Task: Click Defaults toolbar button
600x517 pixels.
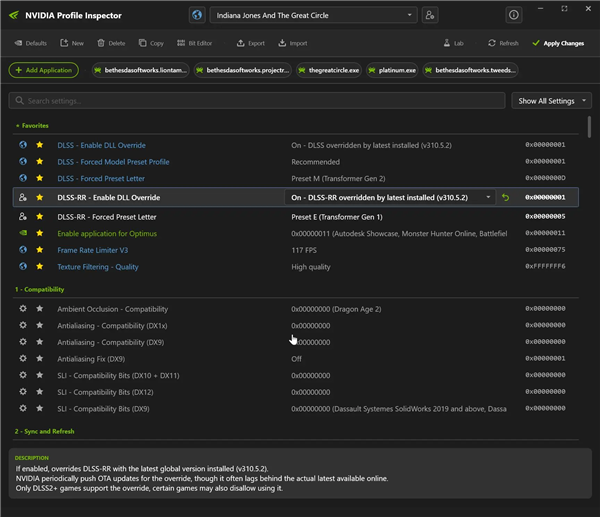Action: 31,43
